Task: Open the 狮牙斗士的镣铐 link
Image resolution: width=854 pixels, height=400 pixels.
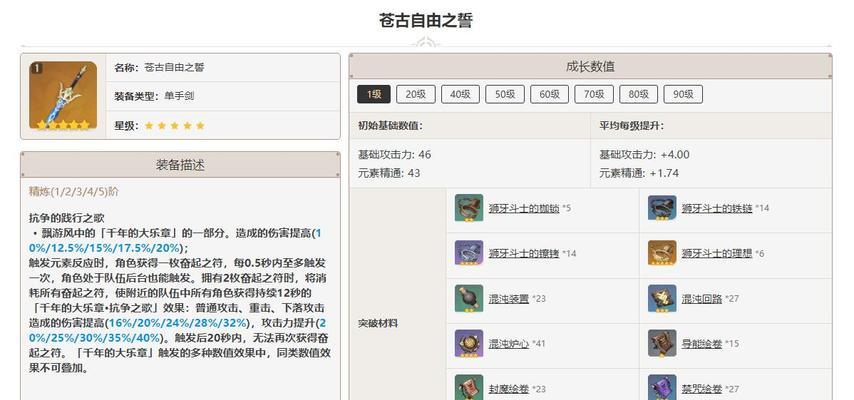Action: 524,253
